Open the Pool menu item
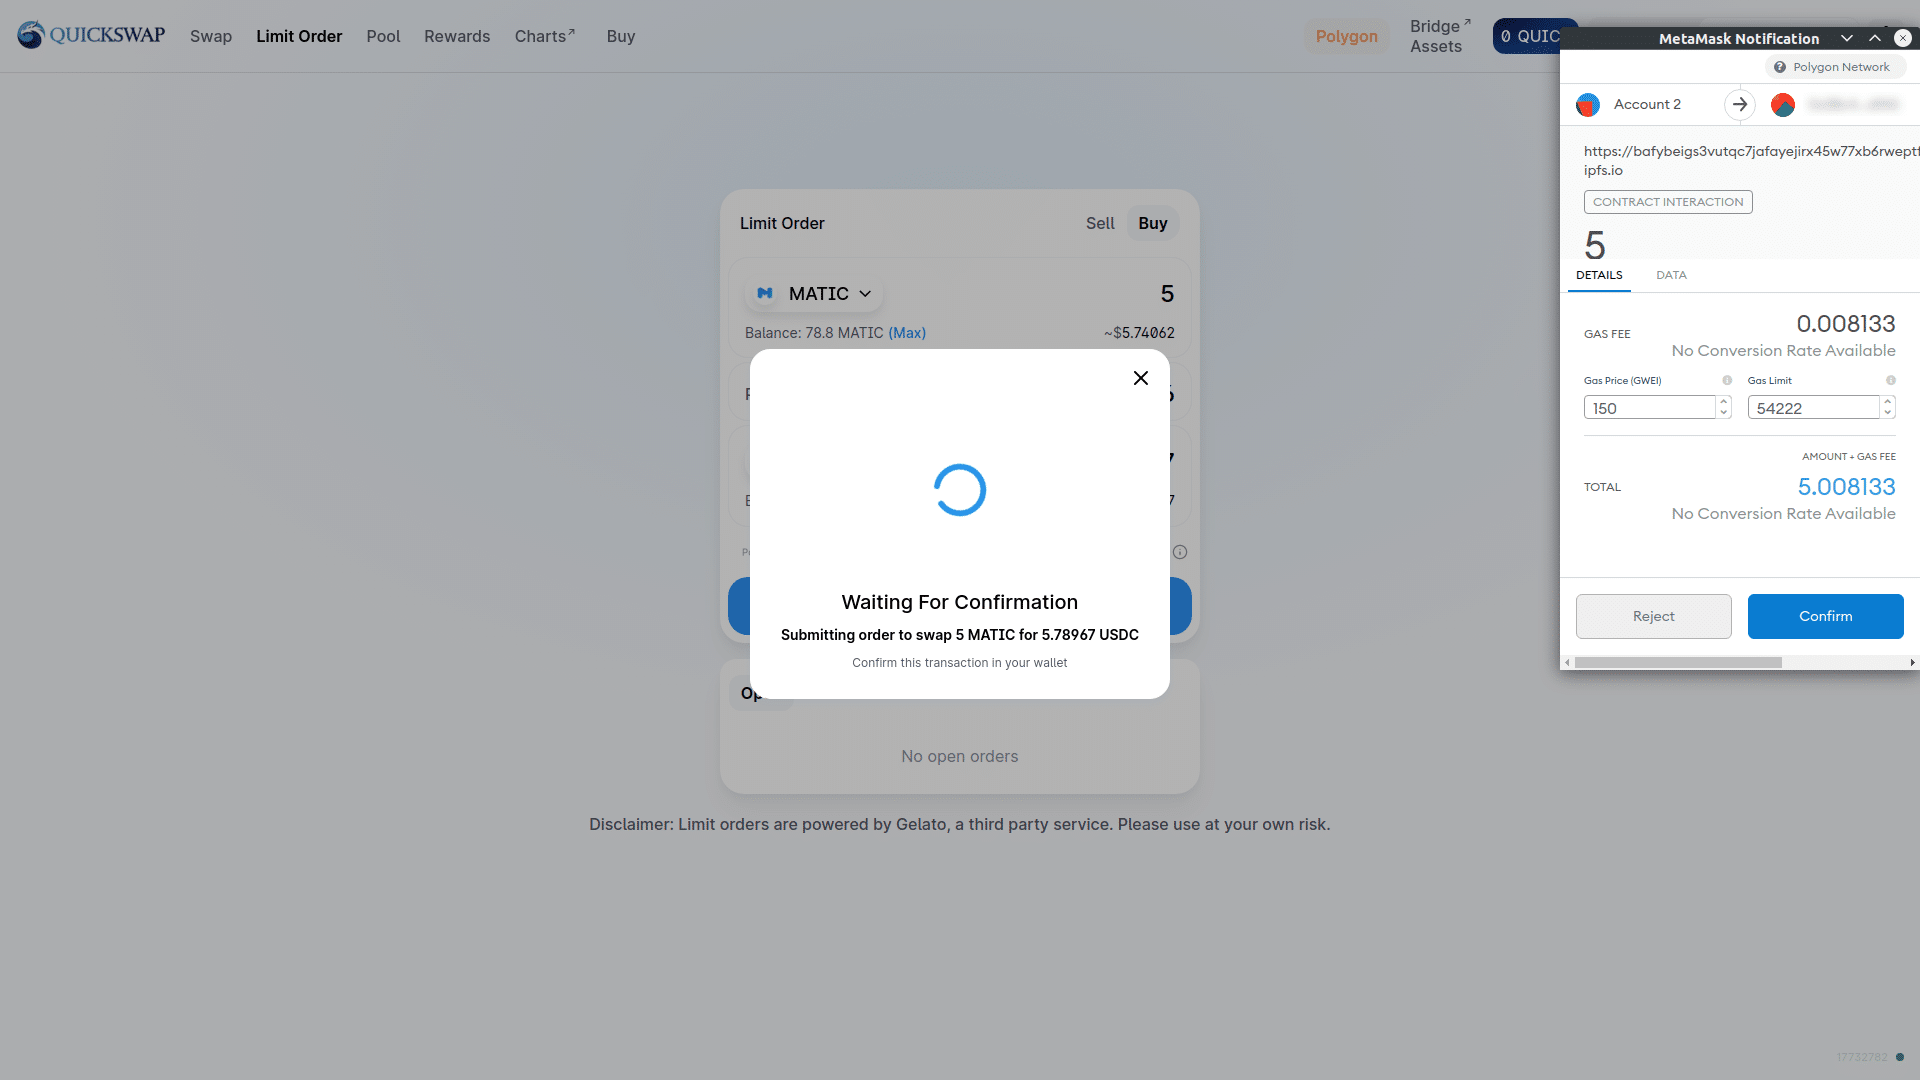This screenshot has height=1080, width=1920. [383, 36]
